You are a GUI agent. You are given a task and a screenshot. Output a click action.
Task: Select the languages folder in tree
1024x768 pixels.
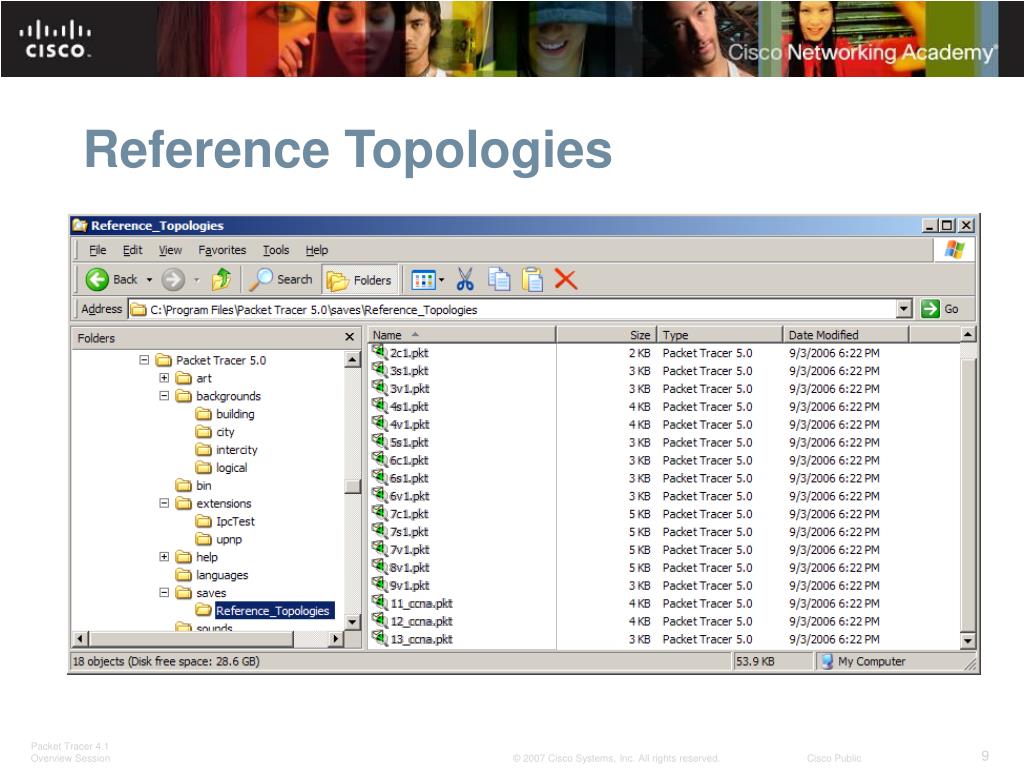click(212, 575)
